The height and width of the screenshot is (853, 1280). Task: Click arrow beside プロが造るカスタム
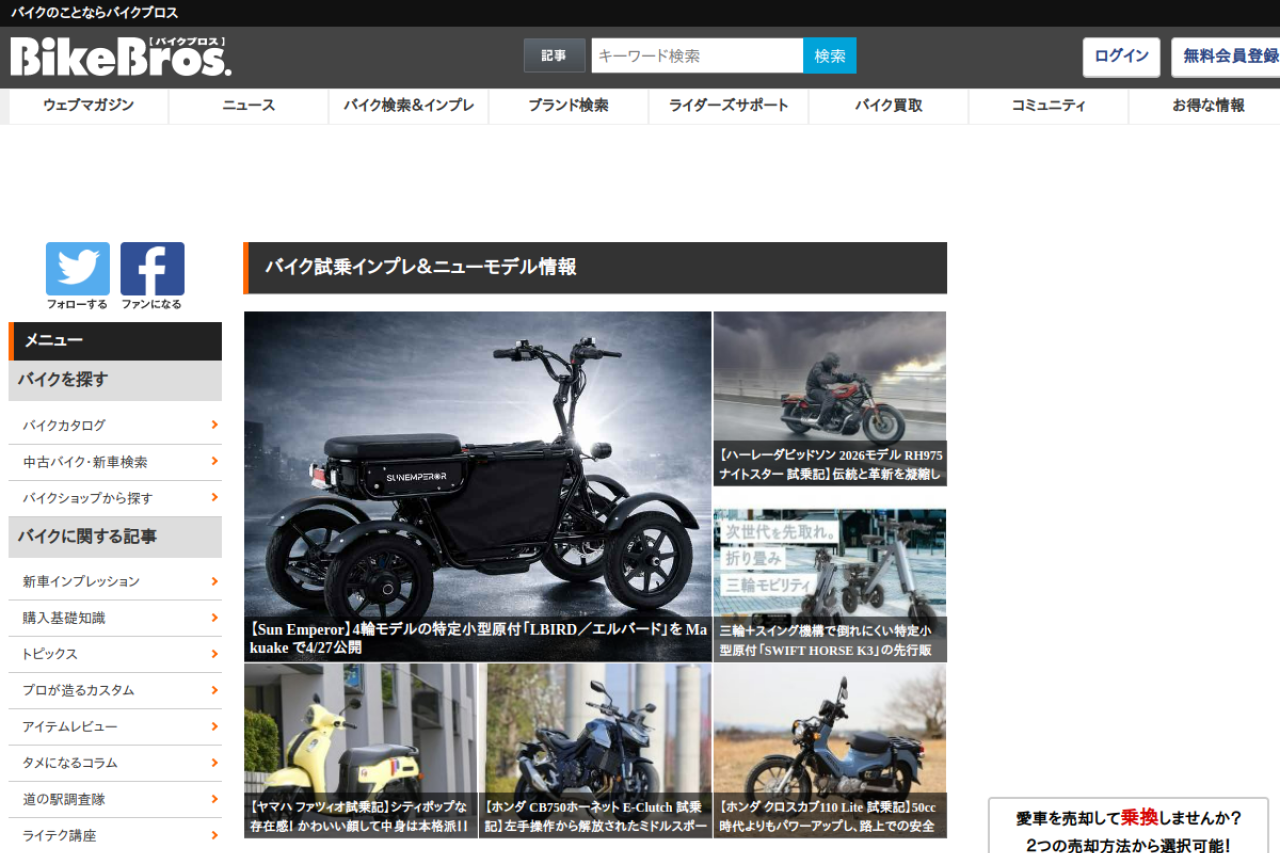tap(214, 690)
